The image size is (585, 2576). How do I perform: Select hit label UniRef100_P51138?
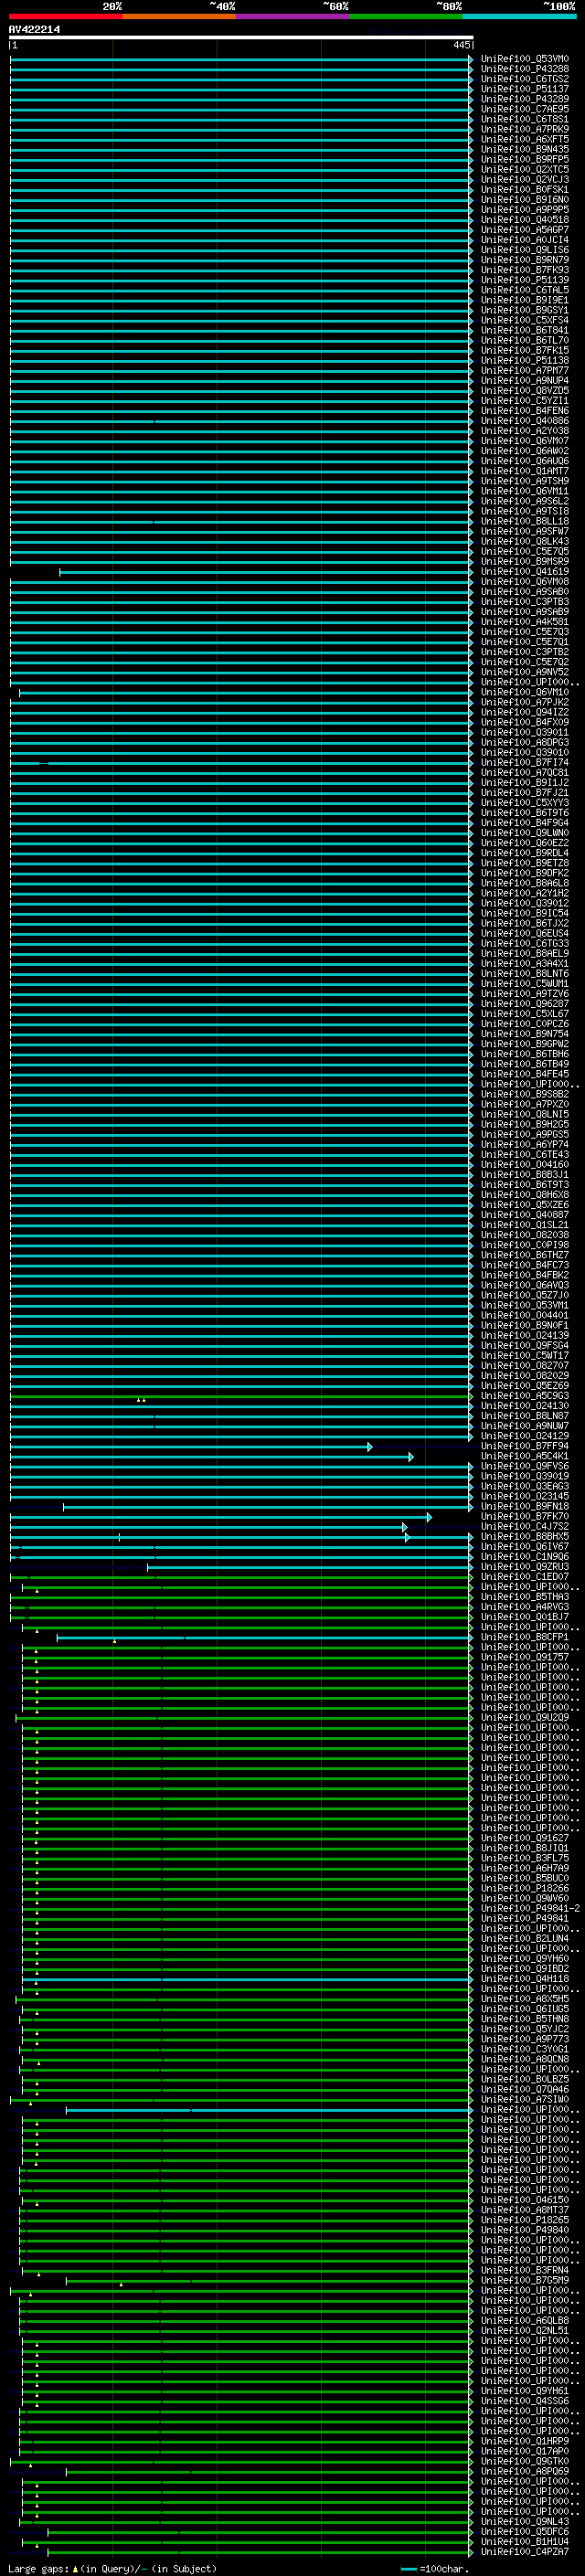[x=524, y=360]
